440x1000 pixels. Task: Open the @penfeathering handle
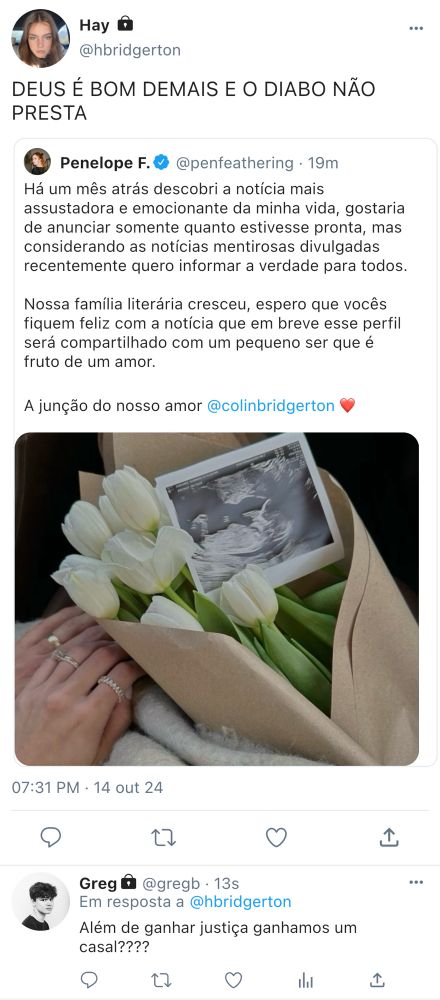click(235, 163)
